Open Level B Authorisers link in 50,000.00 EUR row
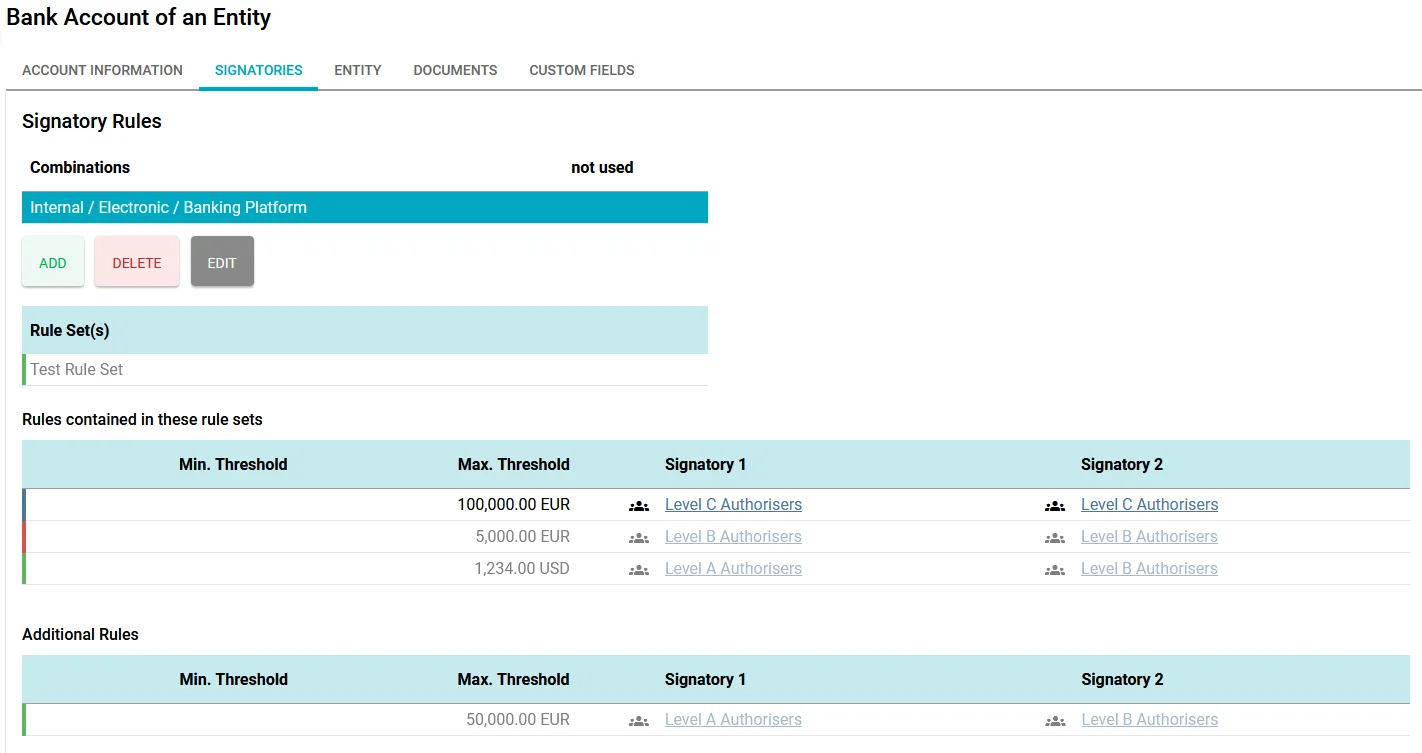Image resolution: width=1422 pixels, height=753 pixels. pos(1149,720)
